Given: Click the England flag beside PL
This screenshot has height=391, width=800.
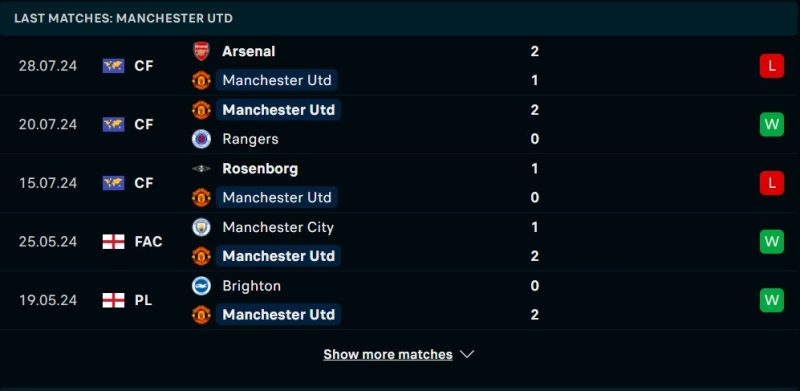Looking at the screenshot, I should click(x=113, y=300).
